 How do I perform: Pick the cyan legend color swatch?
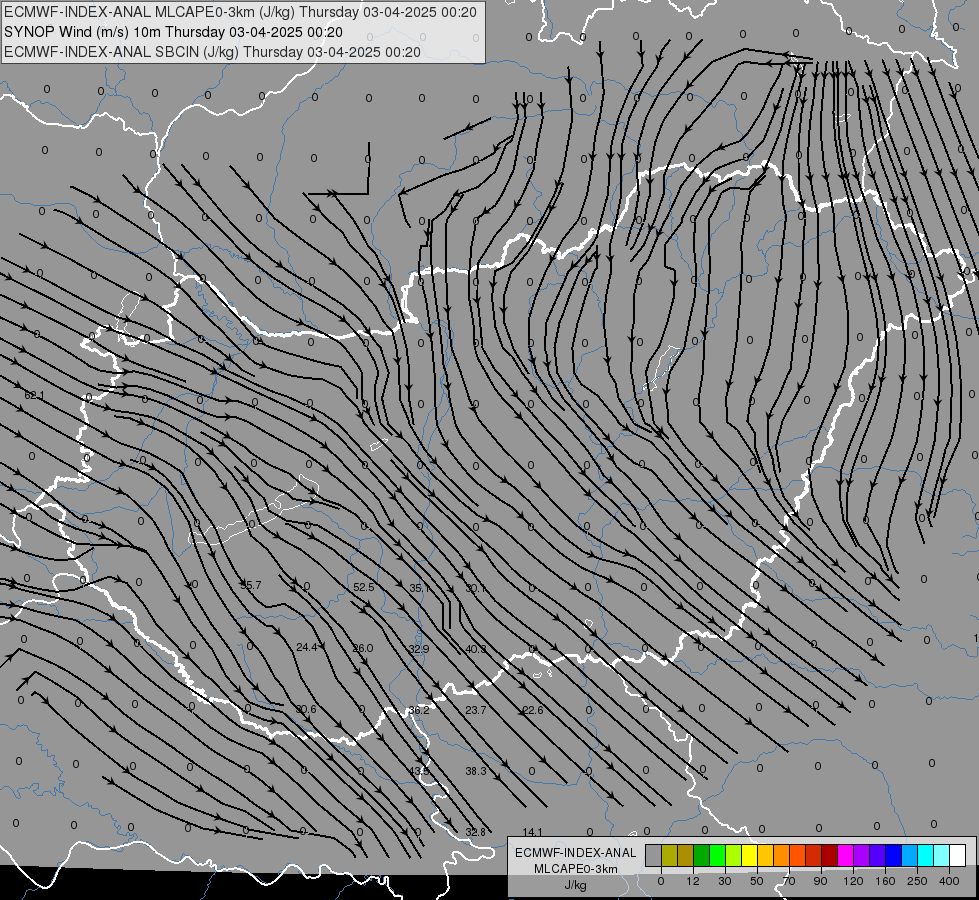click(925, 855)
